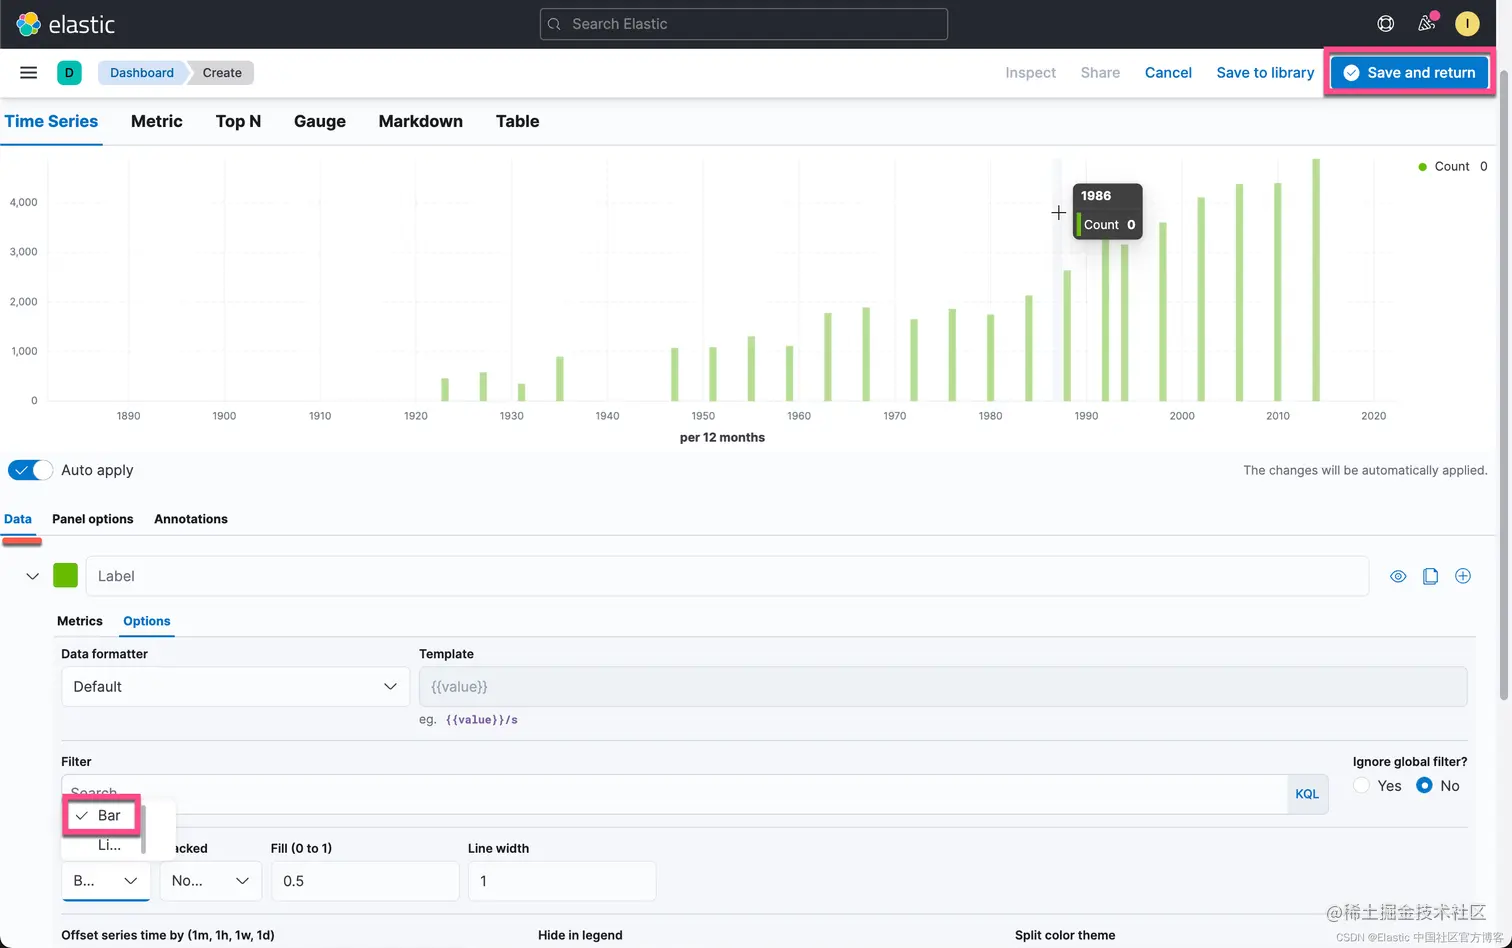Click the Template input field

click(x=943, y=687)
